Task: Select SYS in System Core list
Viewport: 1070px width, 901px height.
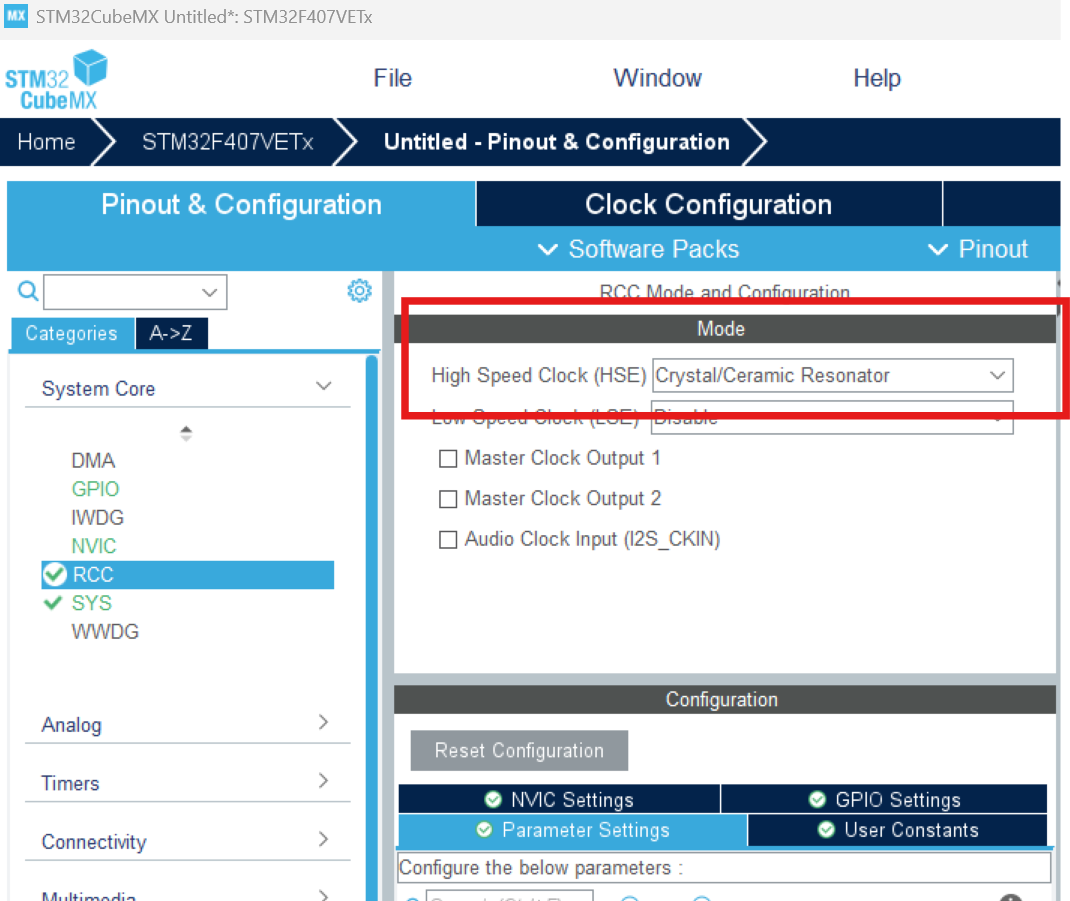Action: 91,603
